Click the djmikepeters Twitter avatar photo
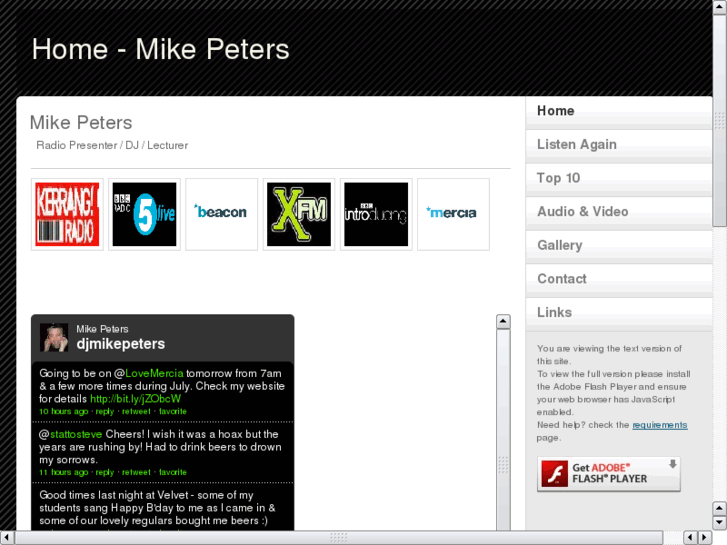727x545 pixels. [54, 337]
